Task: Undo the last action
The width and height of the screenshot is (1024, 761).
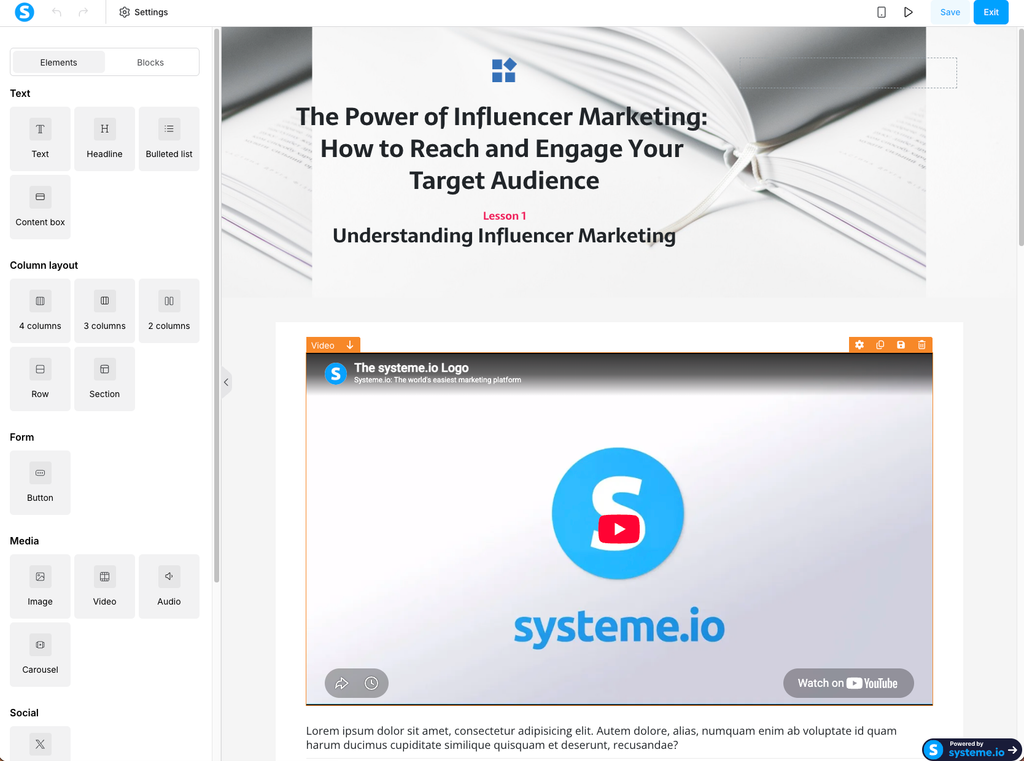Action: pos(57,12)
